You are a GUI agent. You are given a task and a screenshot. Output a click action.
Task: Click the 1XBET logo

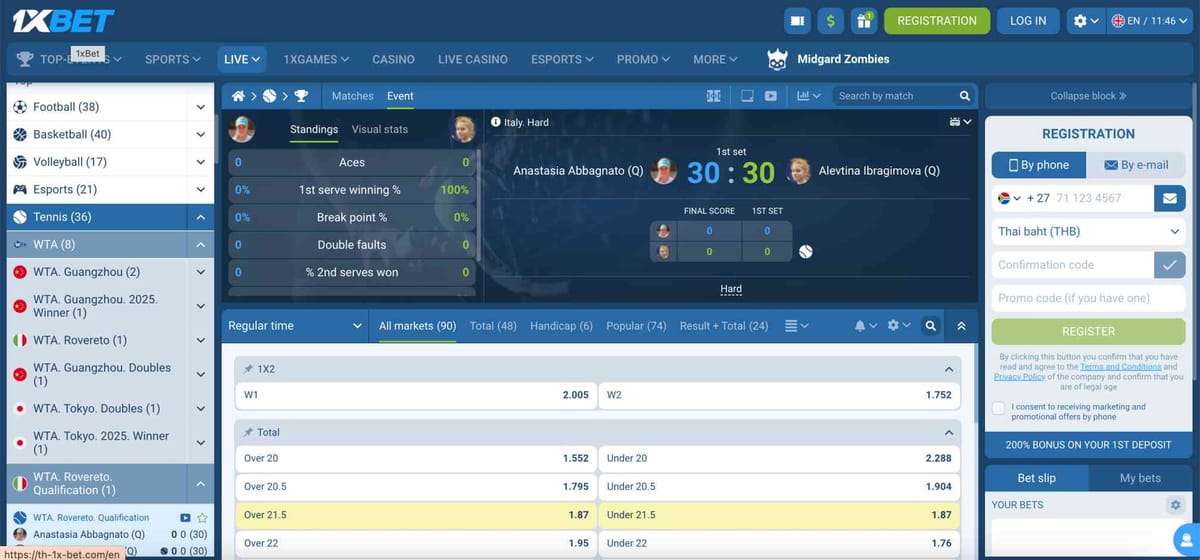click(61, 20)
